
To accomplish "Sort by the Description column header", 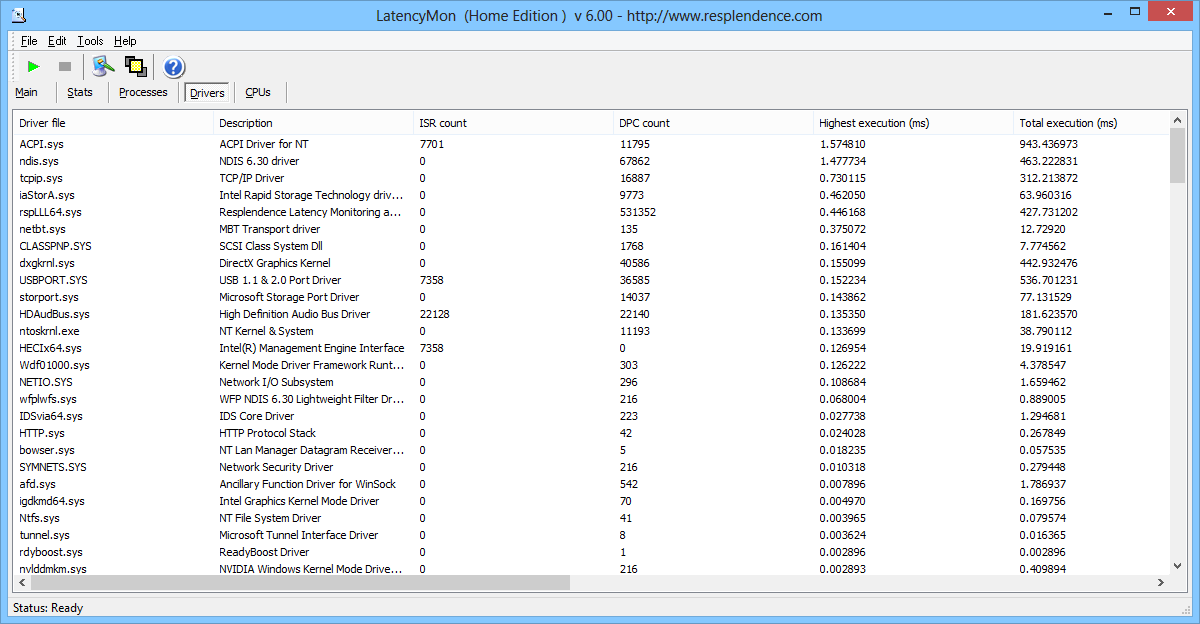I will pos(314,123).
